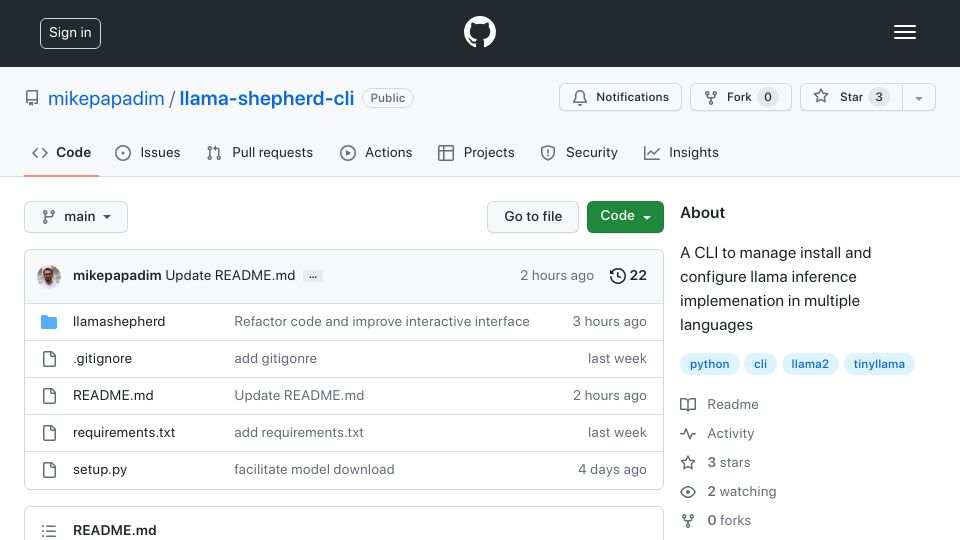Click the eye icon next to 2 watching

pos(688,492)
